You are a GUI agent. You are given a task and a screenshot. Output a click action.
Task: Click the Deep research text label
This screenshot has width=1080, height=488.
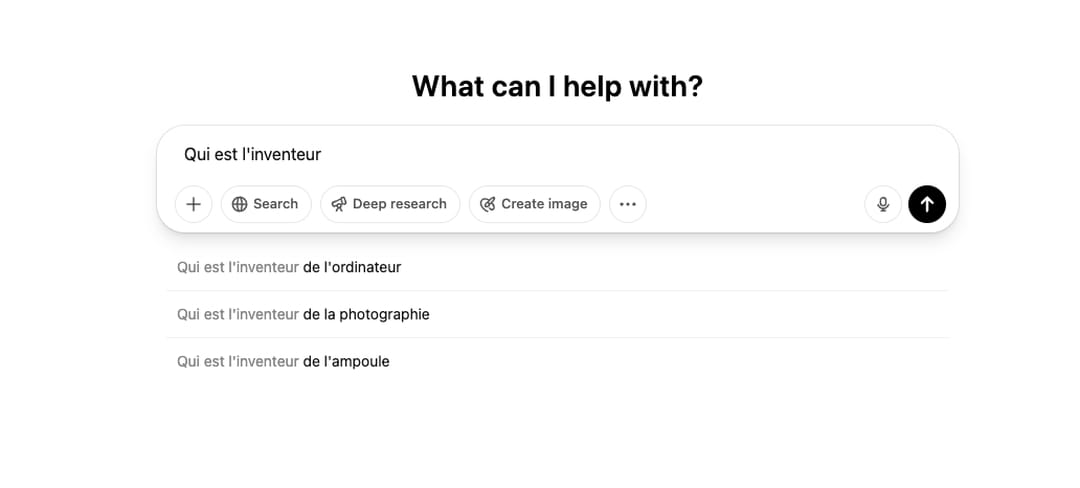coord(399,204)
